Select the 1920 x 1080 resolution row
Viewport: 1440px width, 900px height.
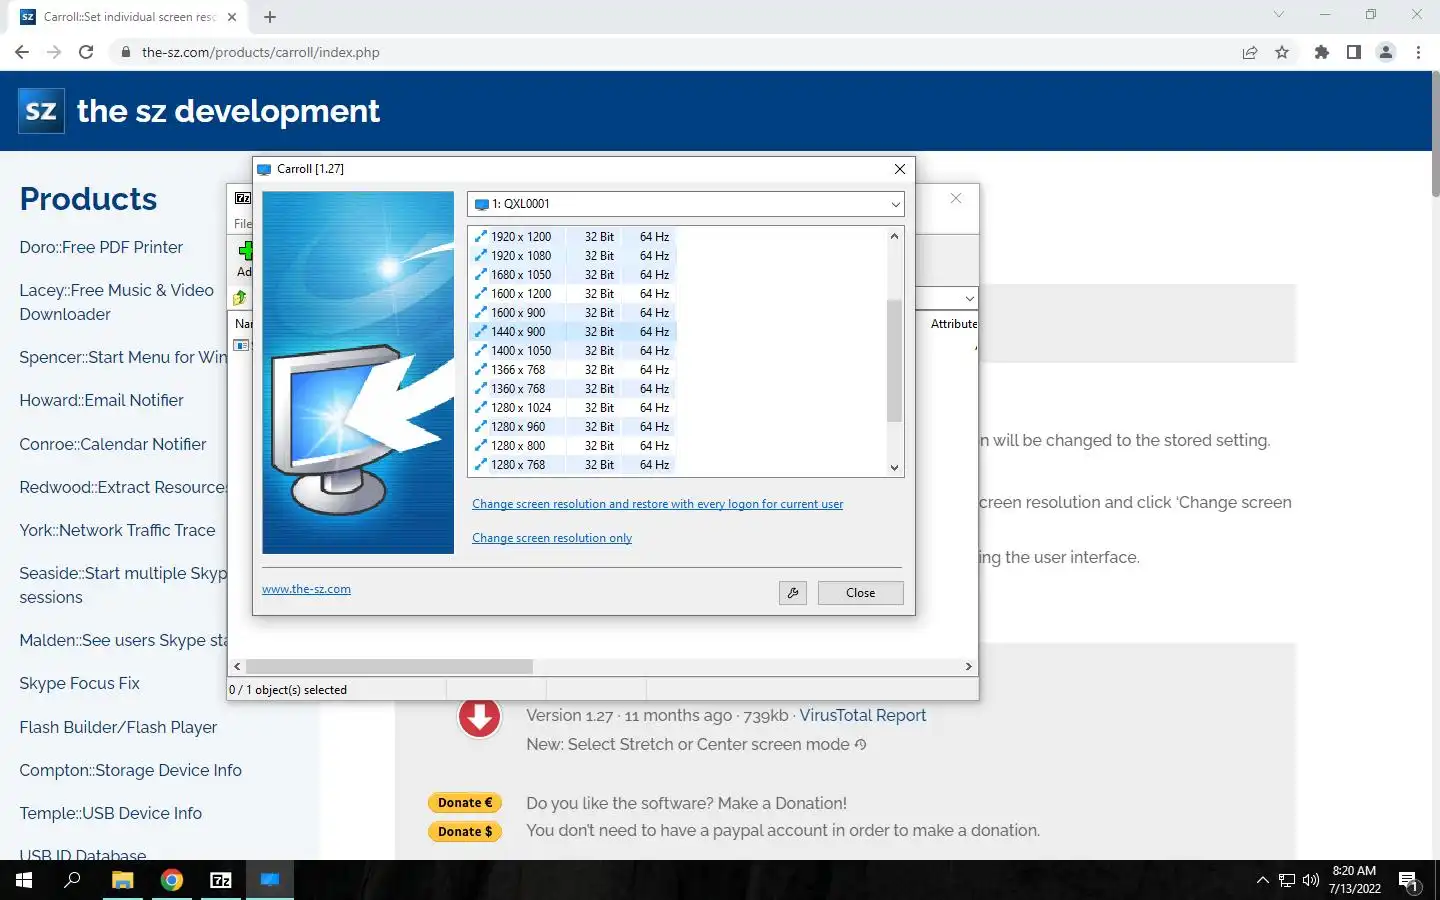pos(574,256)
